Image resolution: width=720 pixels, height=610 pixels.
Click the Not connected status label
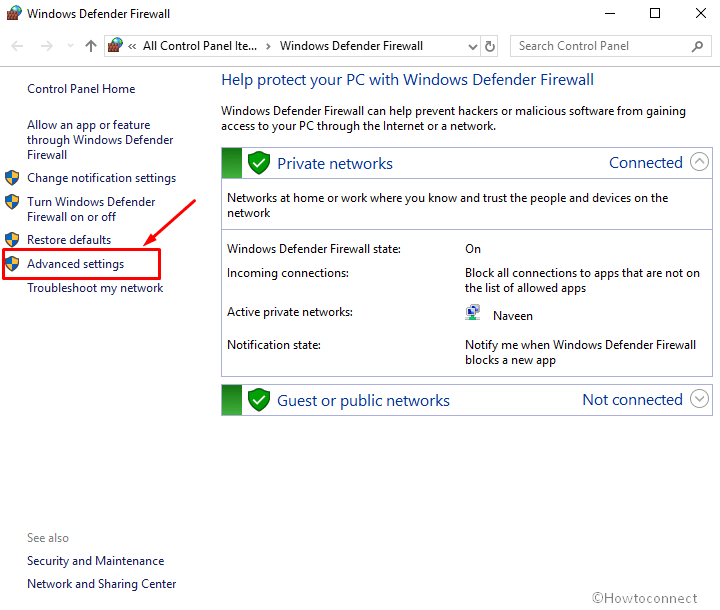(x=632, y=400)
